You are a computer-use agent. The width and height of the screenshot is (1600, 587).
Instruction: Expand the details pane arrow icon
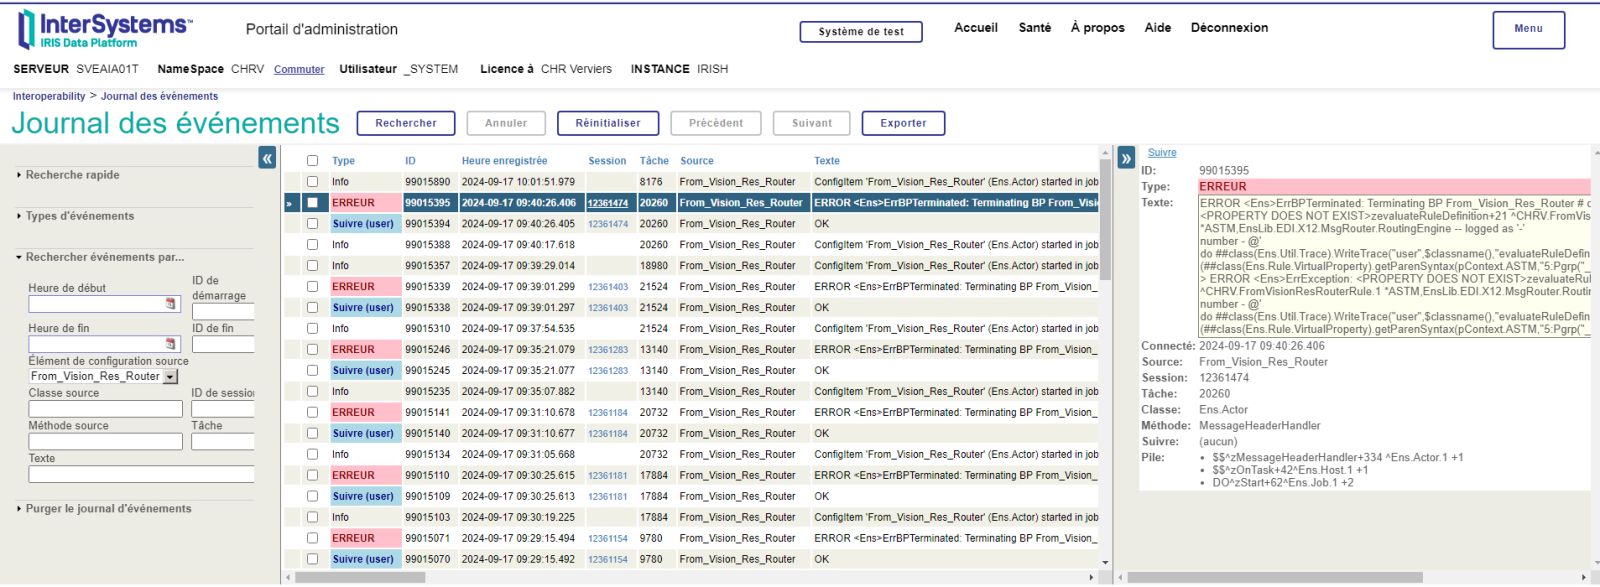[x=1126, y=158]
